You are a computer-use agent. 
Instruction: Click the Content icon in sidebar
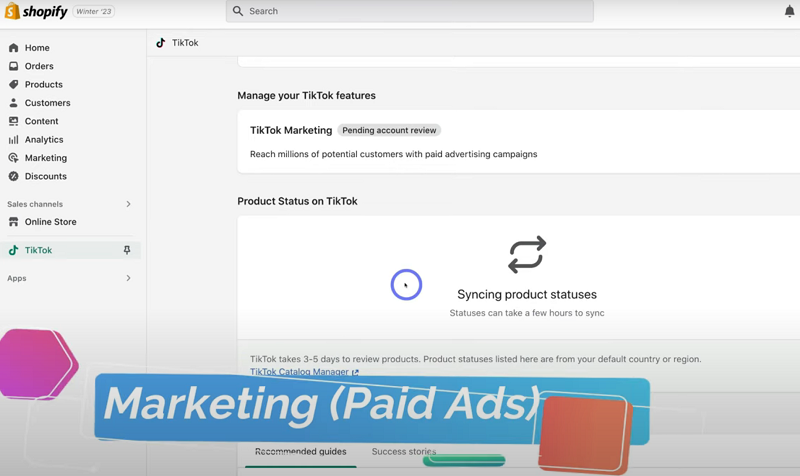click(x=14, y=121)
